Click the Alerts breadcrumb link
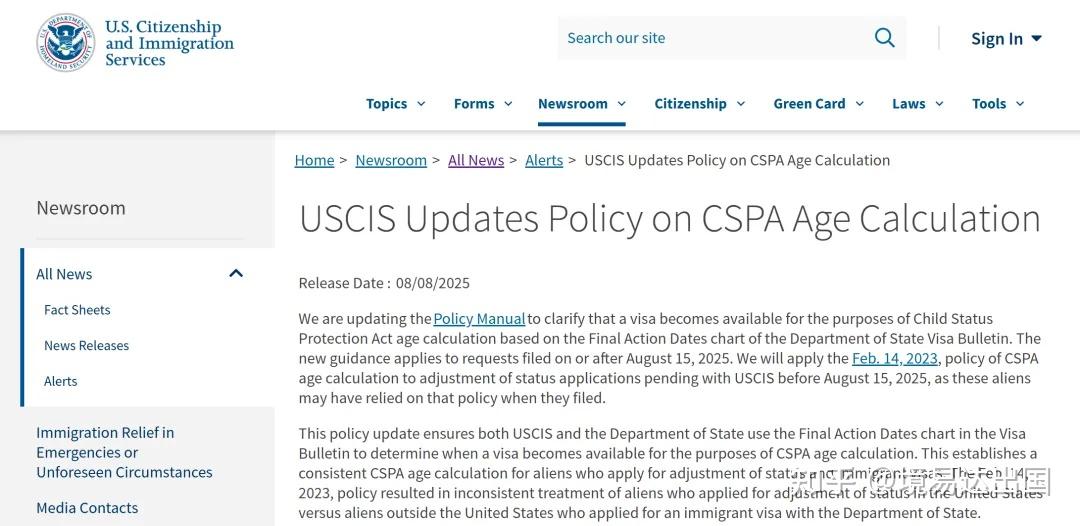The image size is (1080, 526). [544, 160]
